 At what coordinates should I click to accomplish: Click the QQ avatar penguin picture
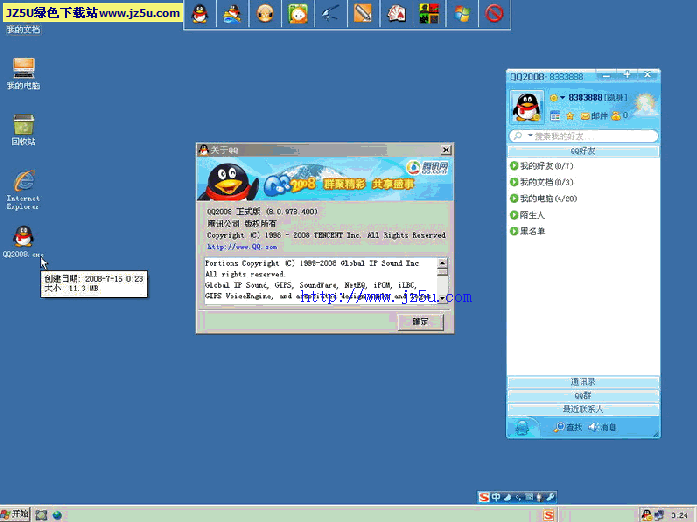point(527,107)
